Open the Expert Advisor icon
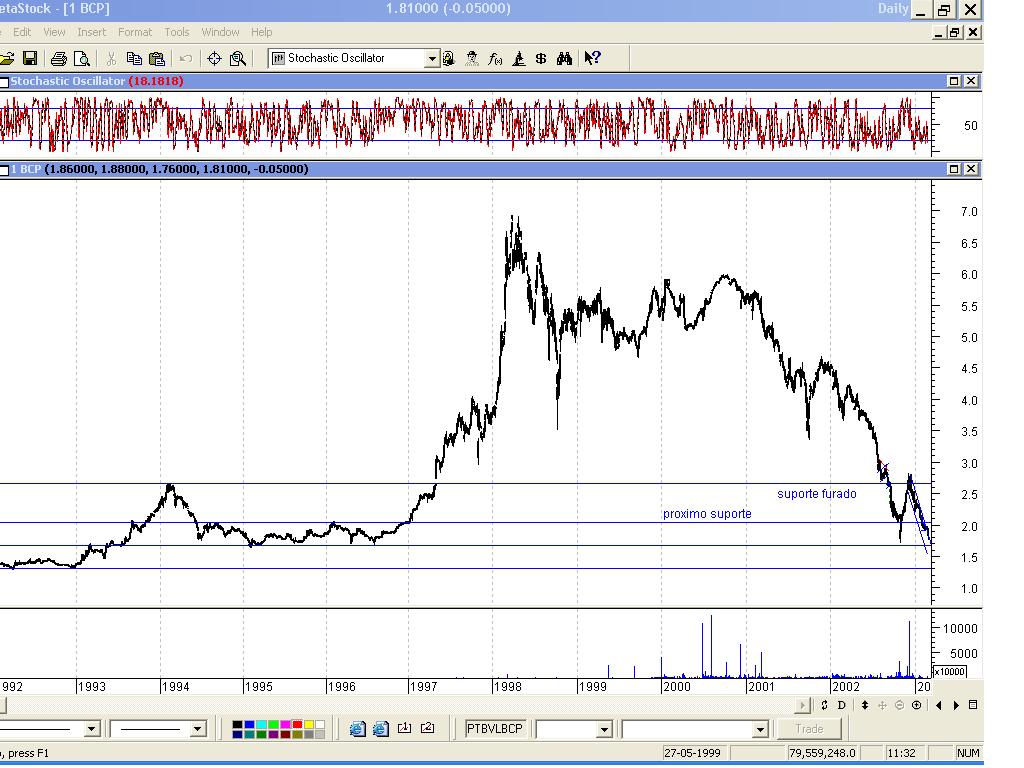This screenshot has height=768, width=1024. 449,59
